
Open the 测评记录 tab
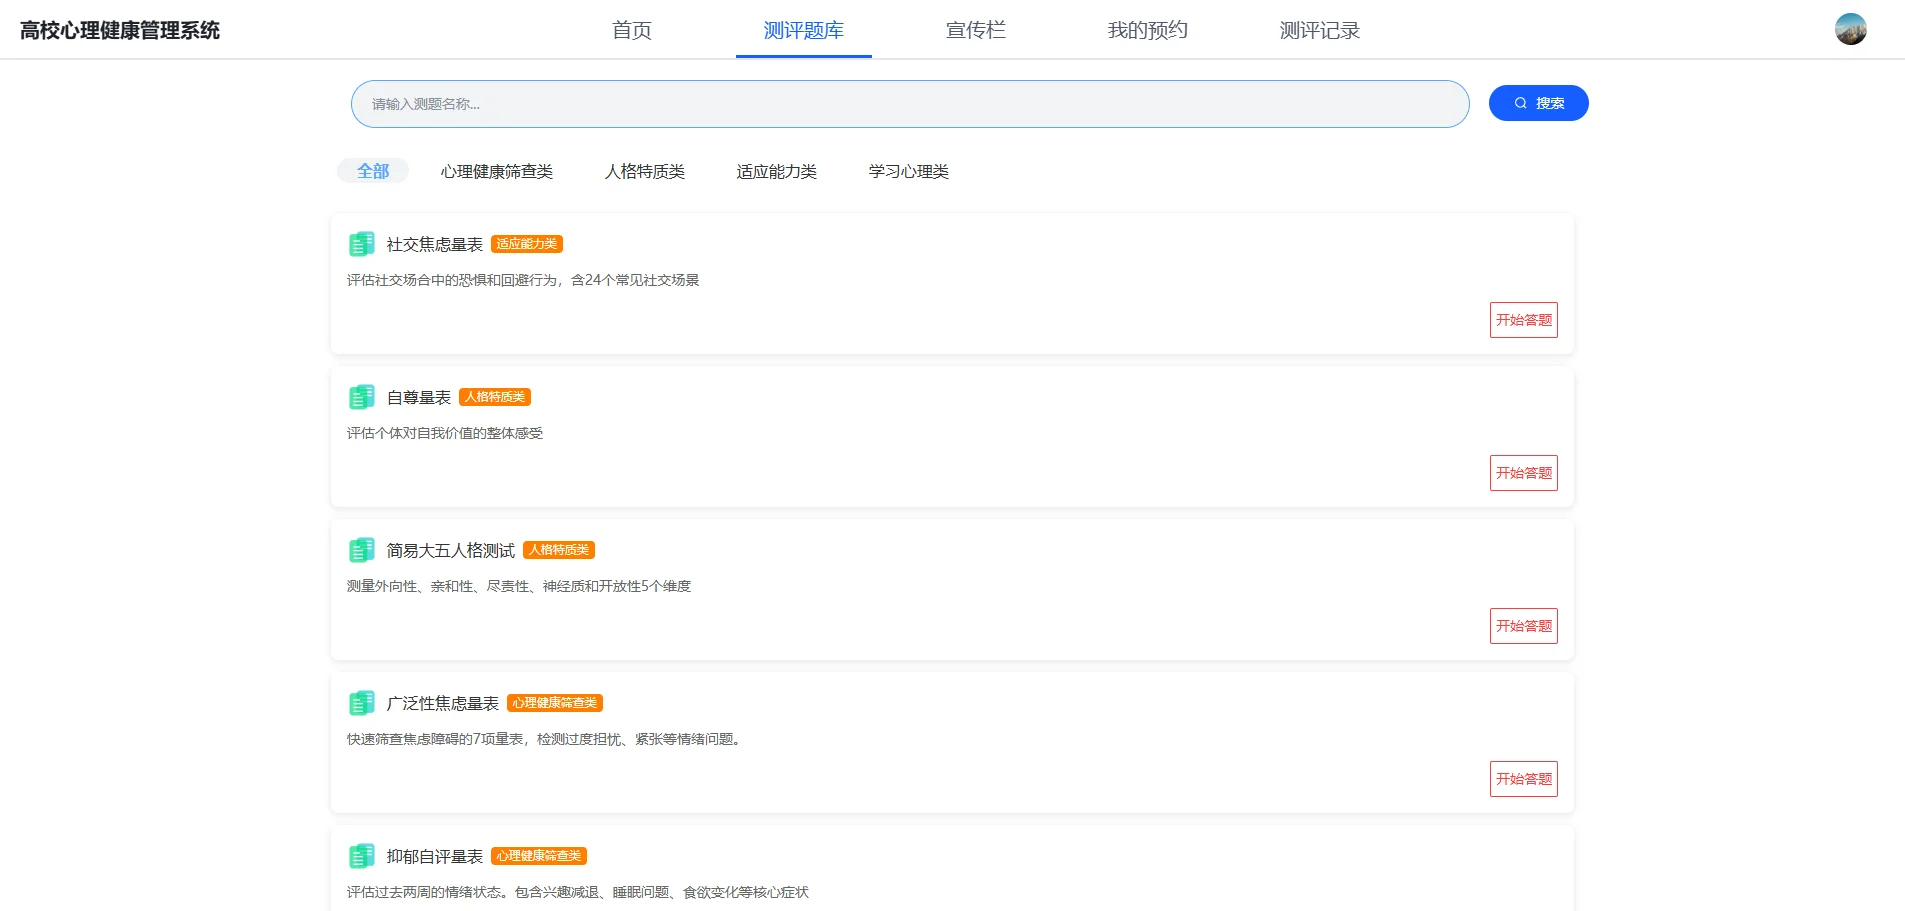[x=1319, y=30]
